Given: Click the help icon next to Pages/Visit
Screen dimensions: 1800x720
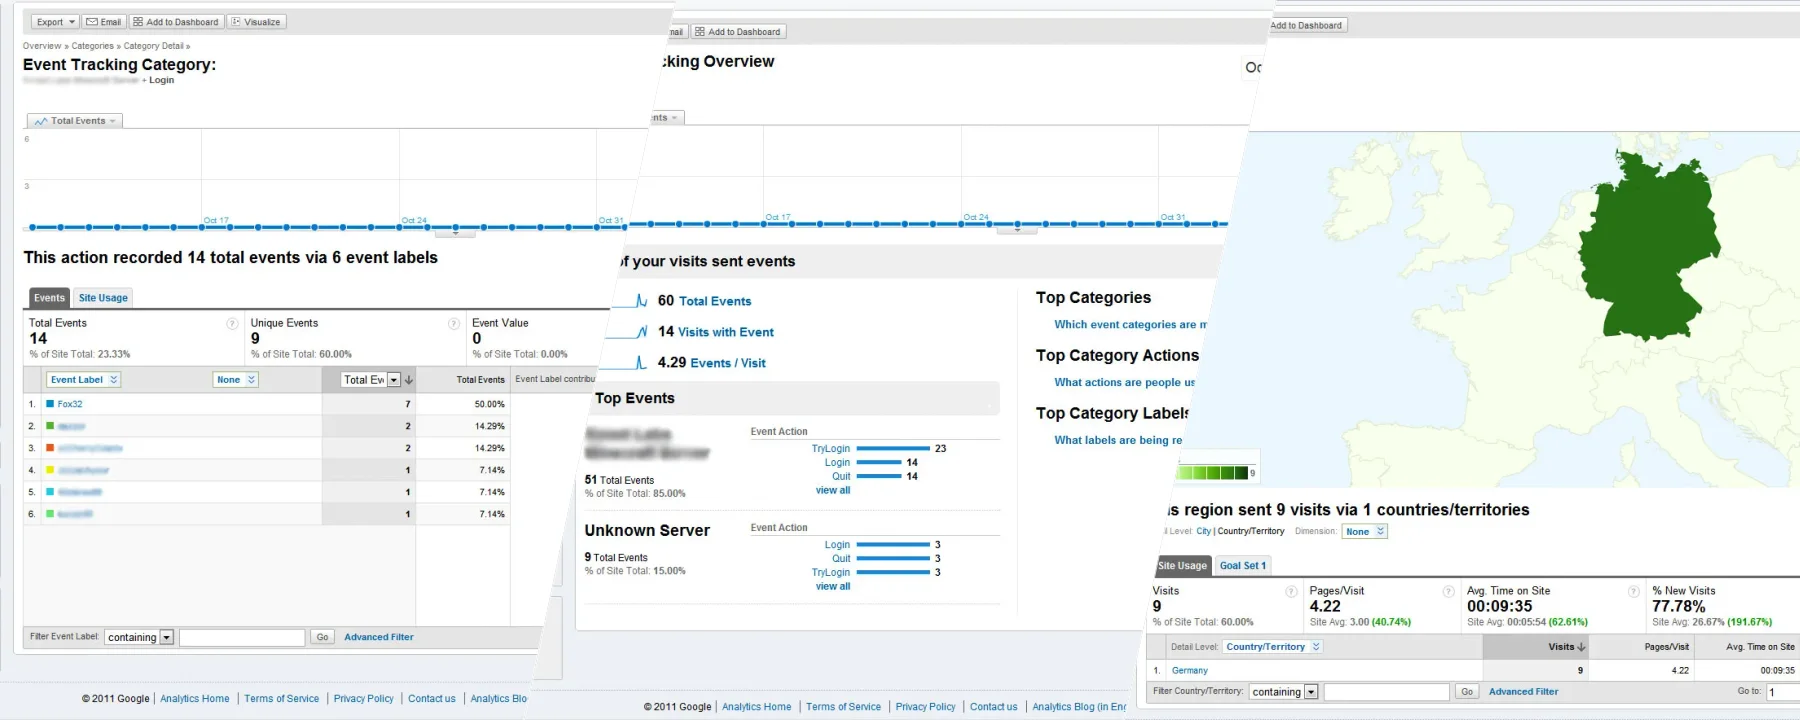Looking at the screenshot, I should [x=1448, y=591].
